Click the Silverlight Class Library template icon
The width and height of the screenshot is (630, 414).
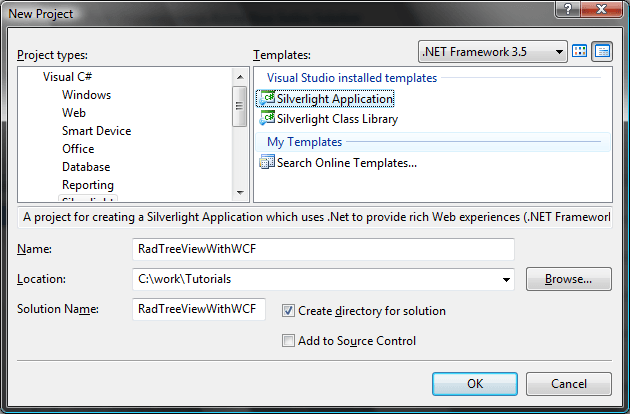coord(267,119)
